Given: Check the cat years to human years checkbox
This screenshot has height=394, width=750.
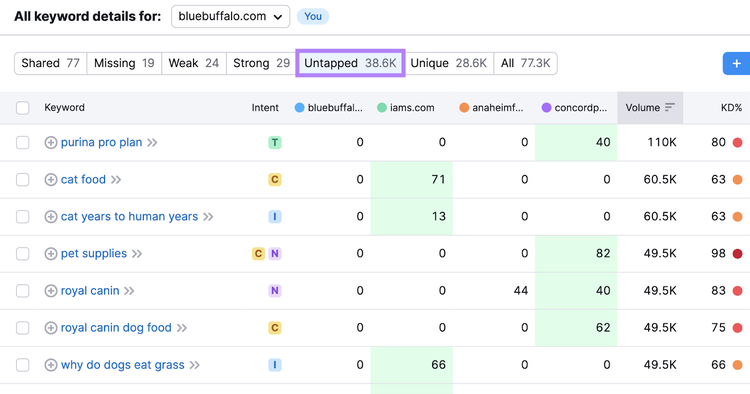Looking at the screenshot, I should pos(22,217).
